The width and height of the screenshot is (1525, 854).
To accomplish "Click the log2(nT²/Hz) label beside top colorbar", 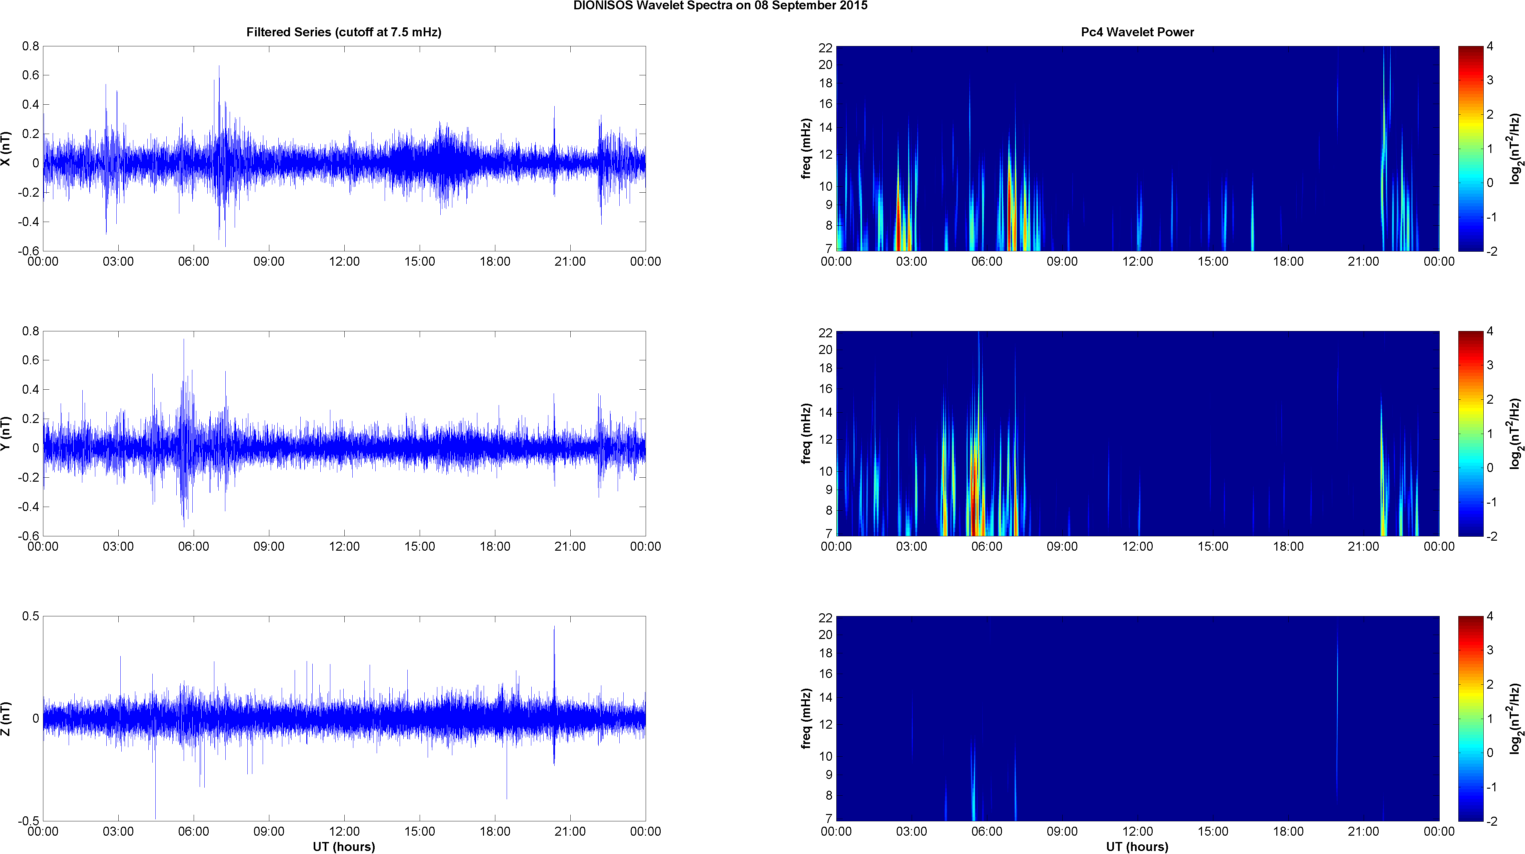I will (x=1516, y=148).
